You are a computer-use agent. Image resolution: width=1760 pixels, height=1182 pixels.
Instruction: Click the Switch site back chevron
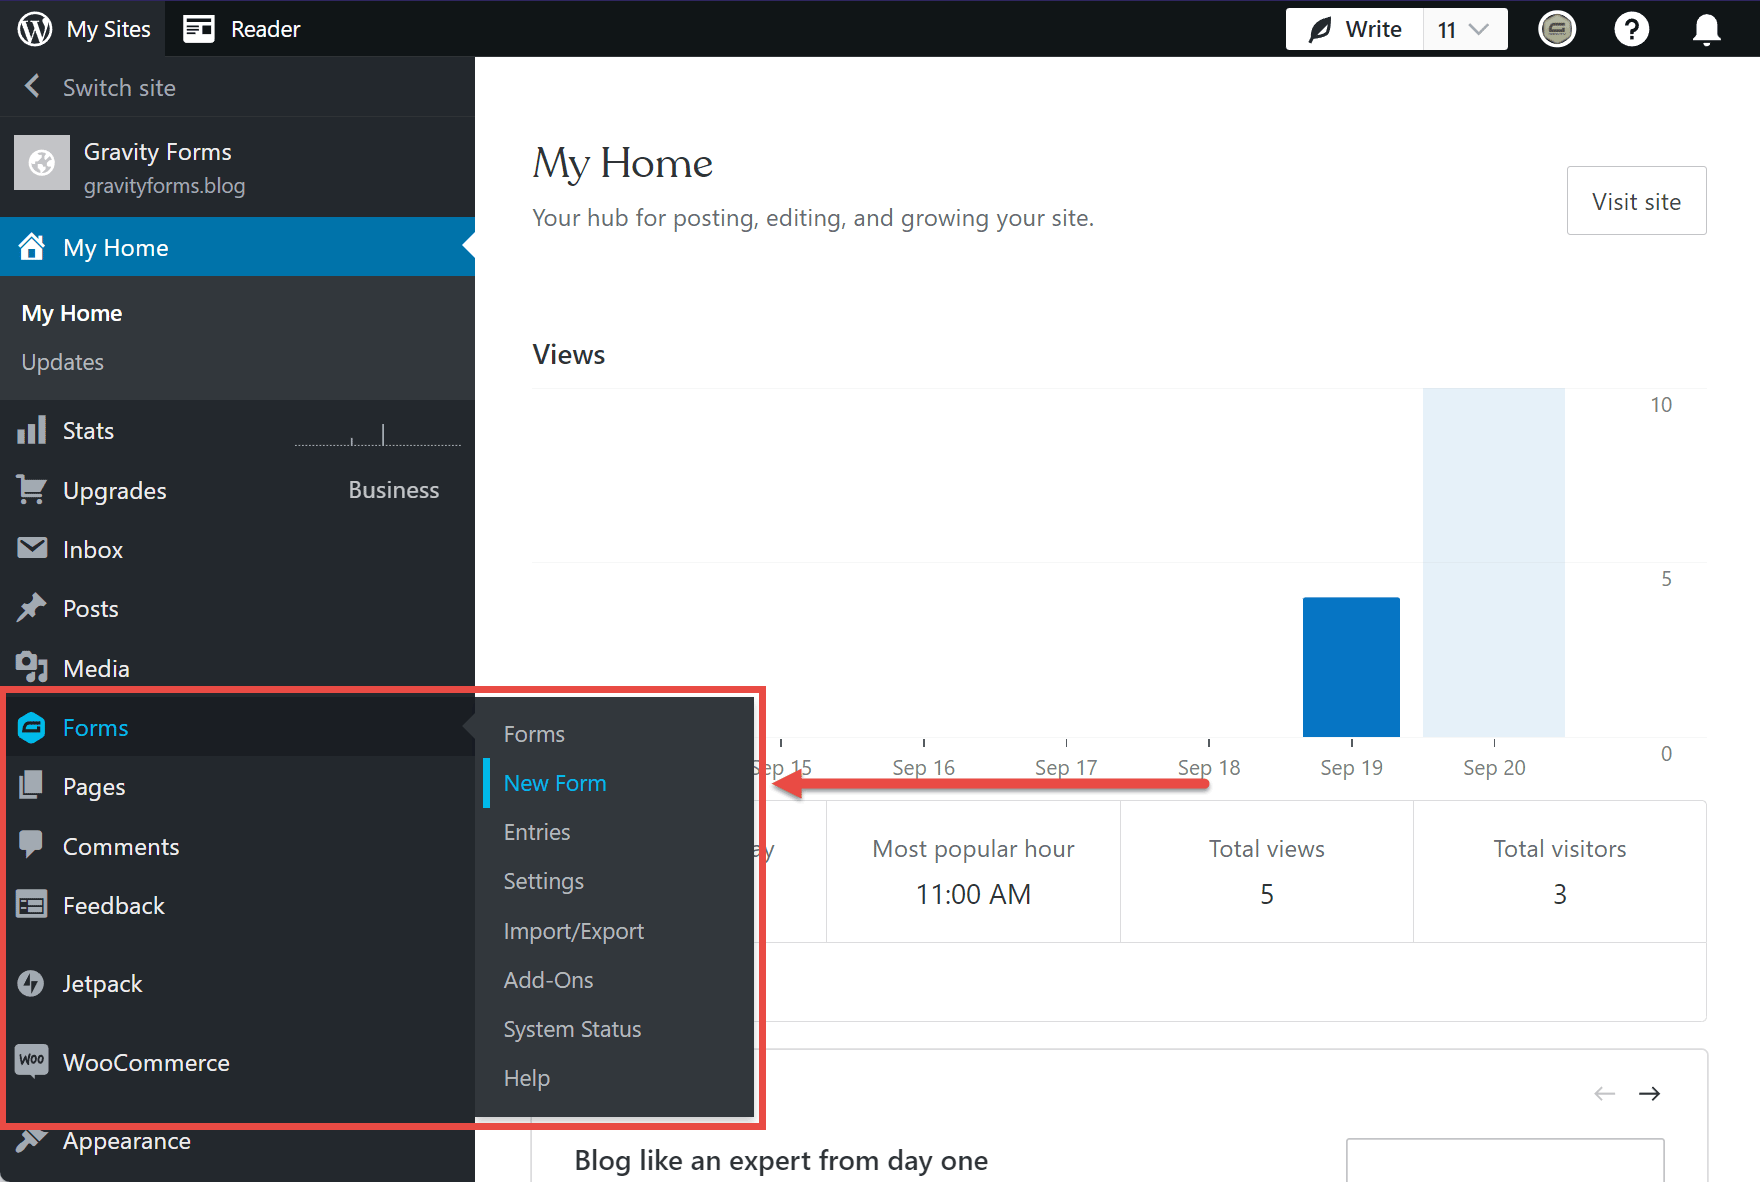[32, 86]
